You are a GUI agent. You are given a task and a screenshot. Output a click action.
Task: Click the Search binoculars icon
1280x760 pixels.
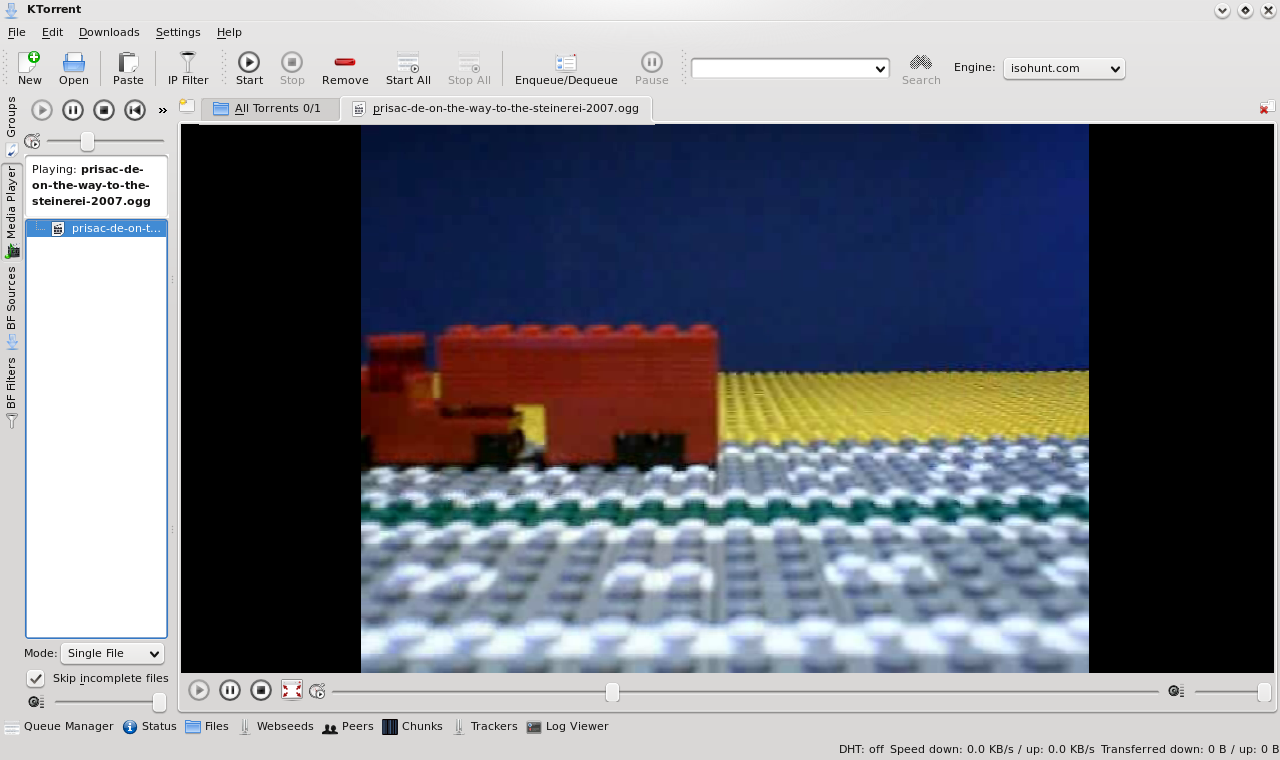pos(921,68)
